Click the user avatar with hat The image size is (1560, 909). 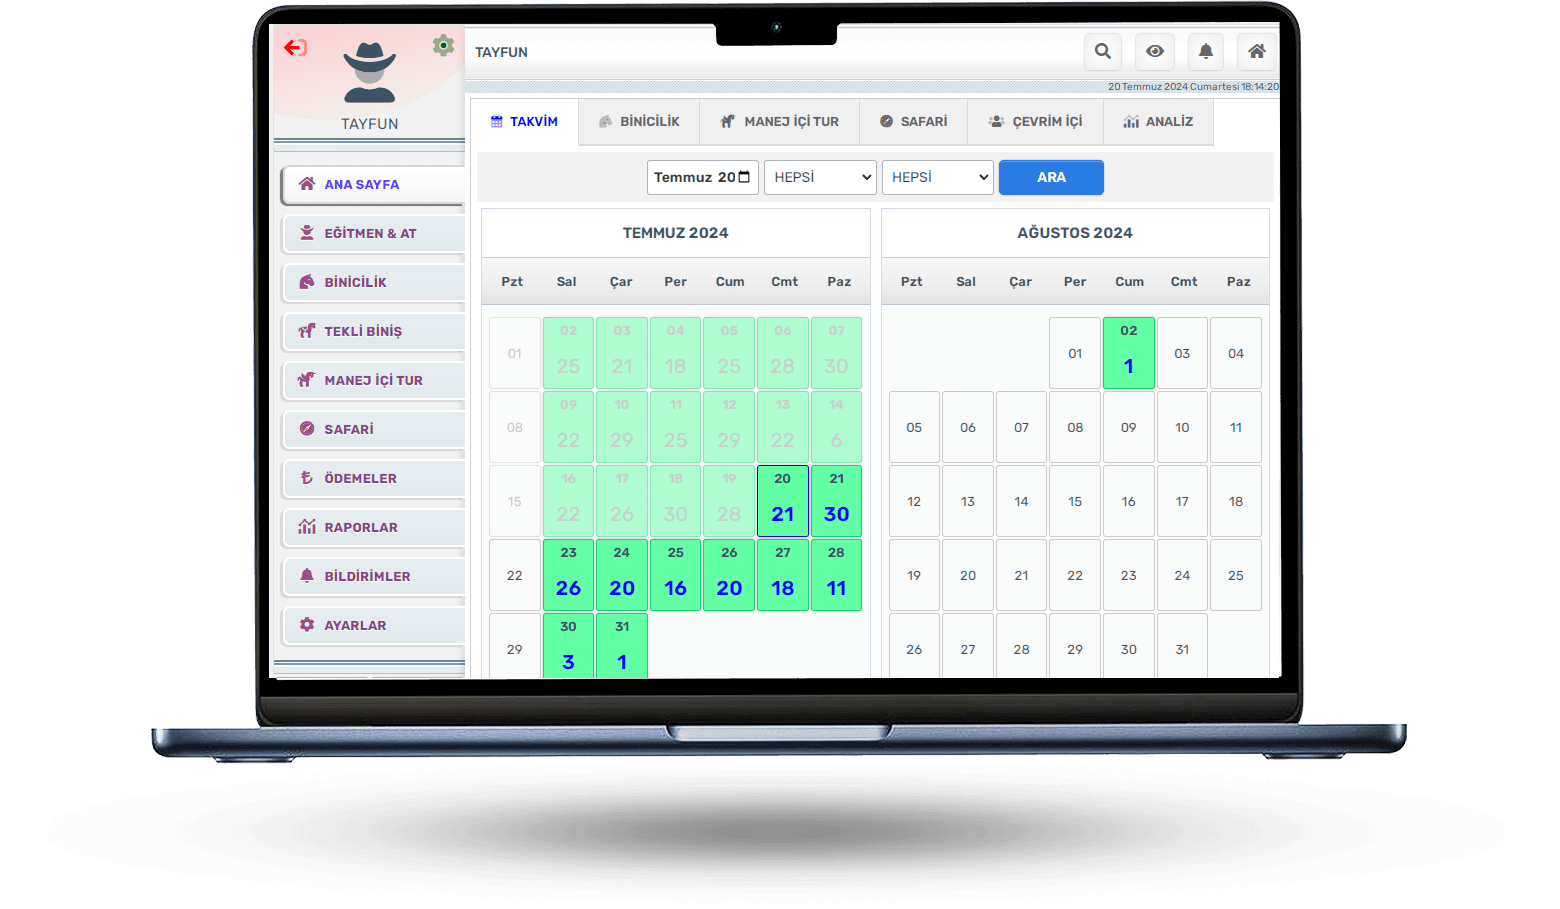[x=370, y=73]
